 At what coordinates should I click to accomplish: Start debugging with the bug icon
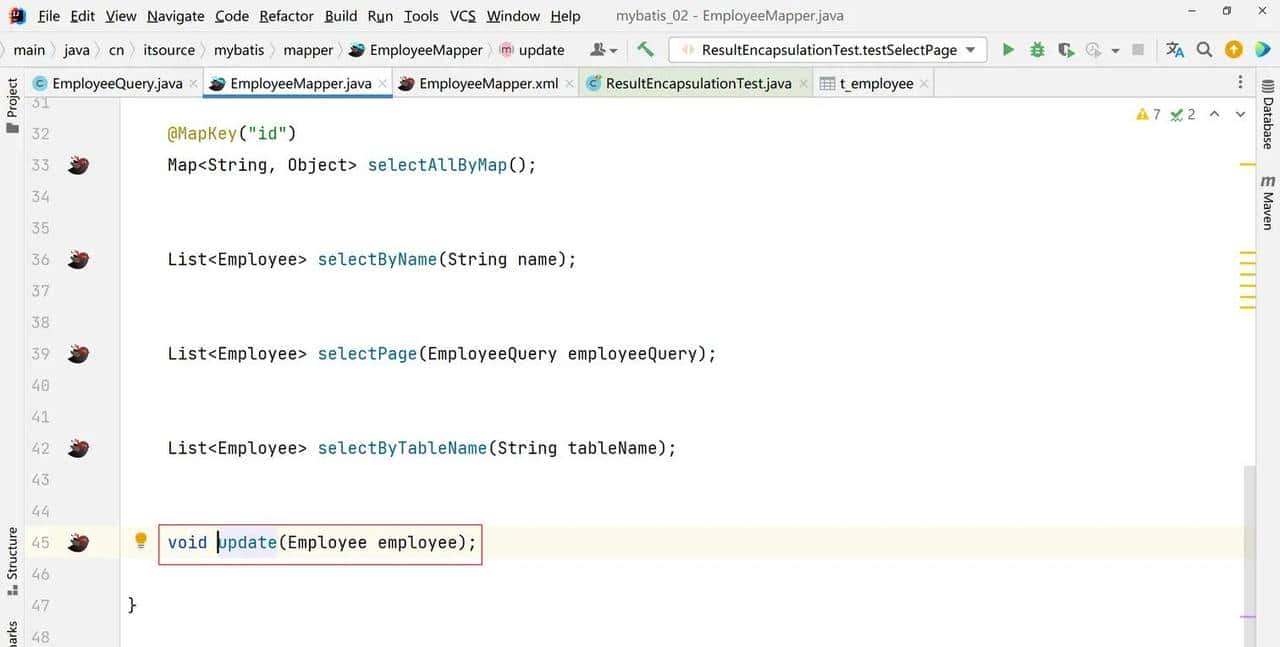[x=1037, y=49]
